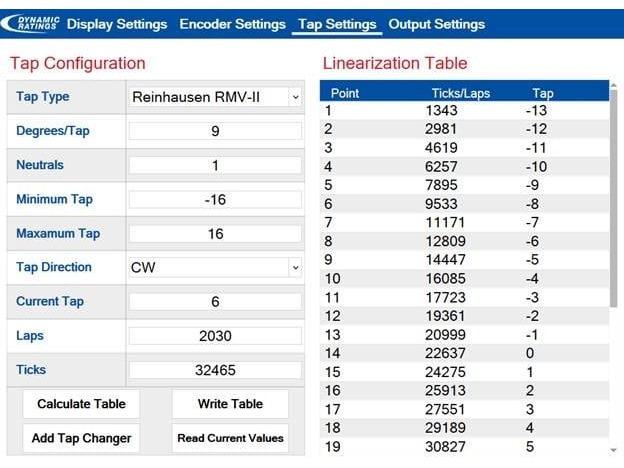624x468 pixels.
Task: Go to the Output Settings tab
Action: point(437,24)
